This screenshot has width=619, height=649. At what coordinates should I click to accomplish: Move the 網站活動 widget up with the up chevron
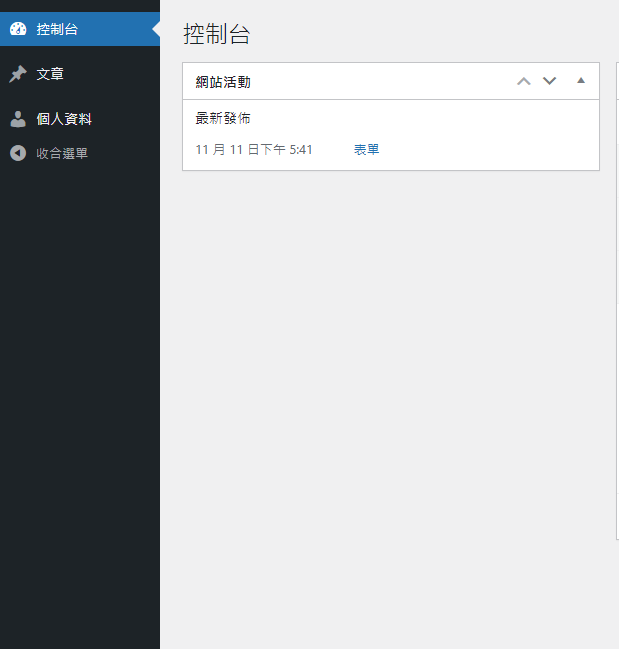click(x=523, y=81)
